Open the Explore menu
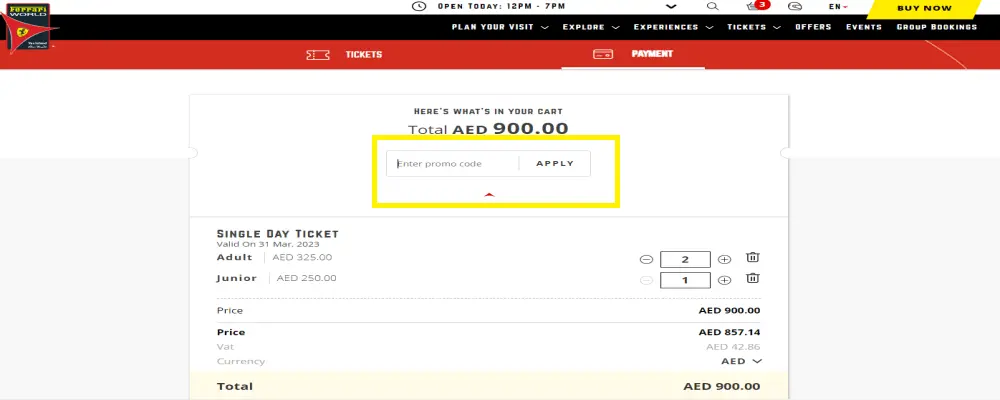The width and height of the screenshot is (1000, 400). (591, 27)
